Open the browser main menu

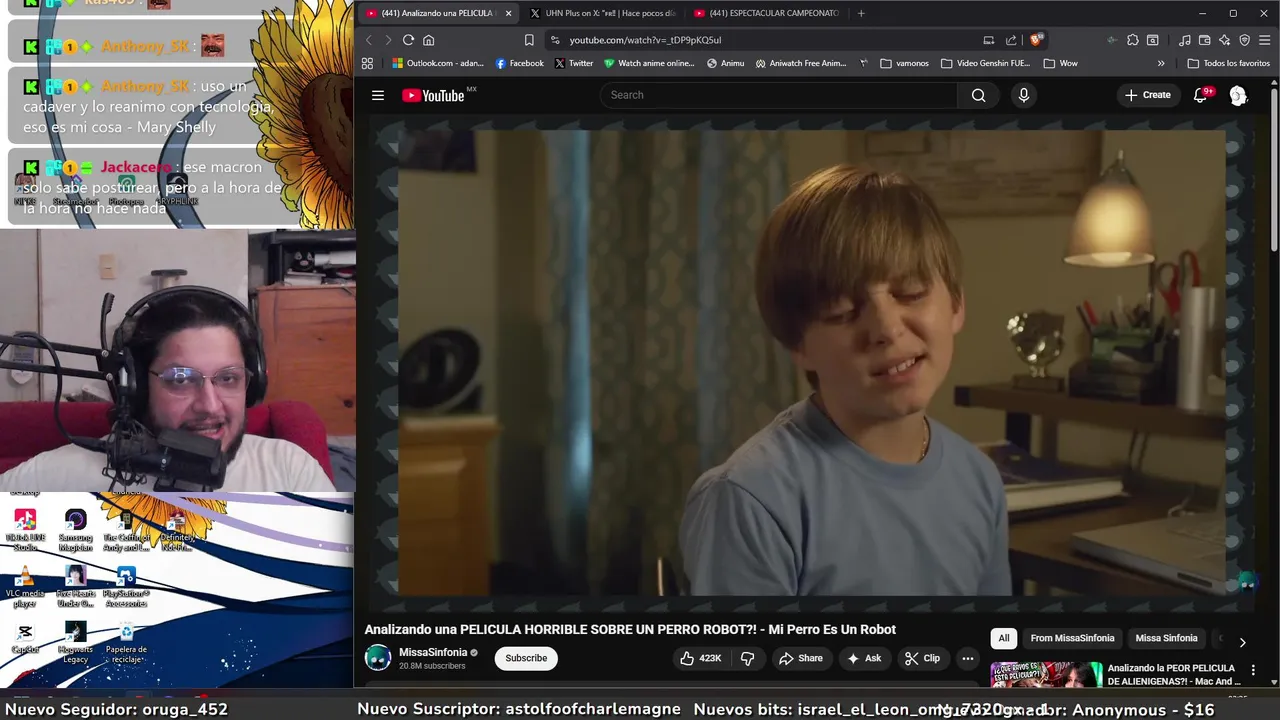[x=1265, y=40]
